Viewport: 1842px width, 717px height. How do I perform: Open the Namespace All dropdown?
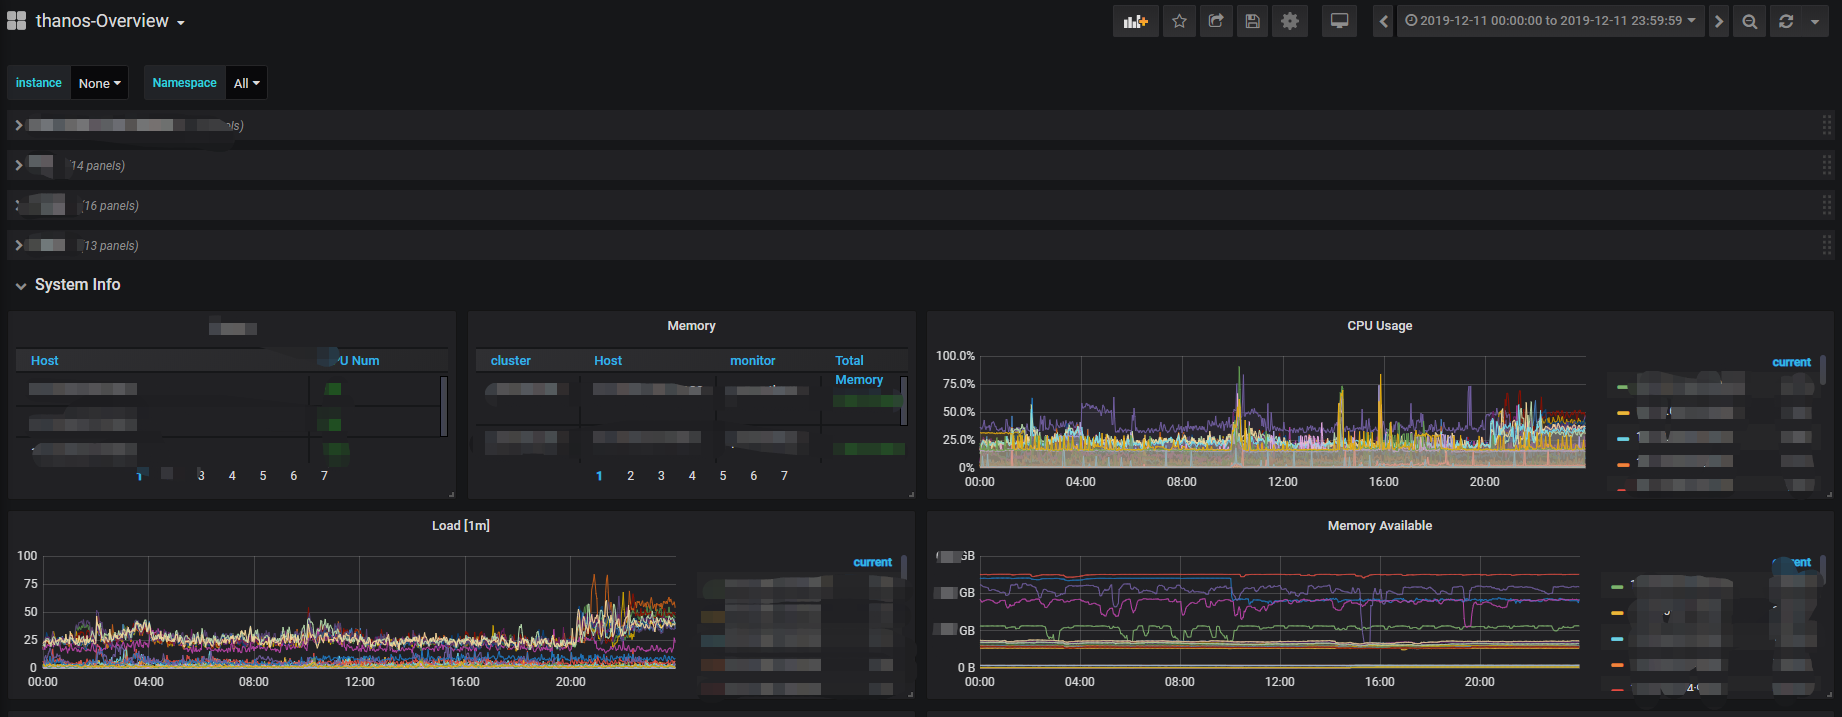coord(246,83)
